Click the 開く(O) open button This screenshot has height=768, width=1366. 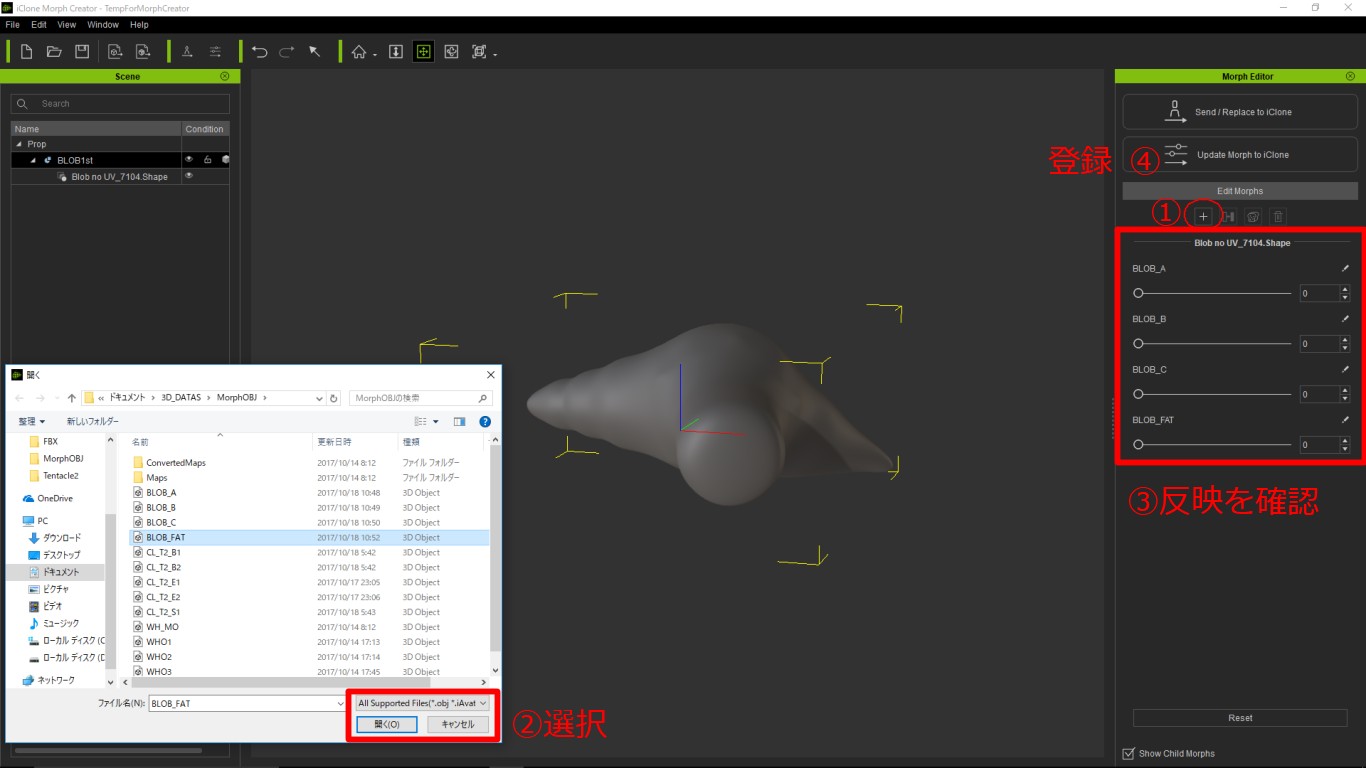(x=387, y=724)
